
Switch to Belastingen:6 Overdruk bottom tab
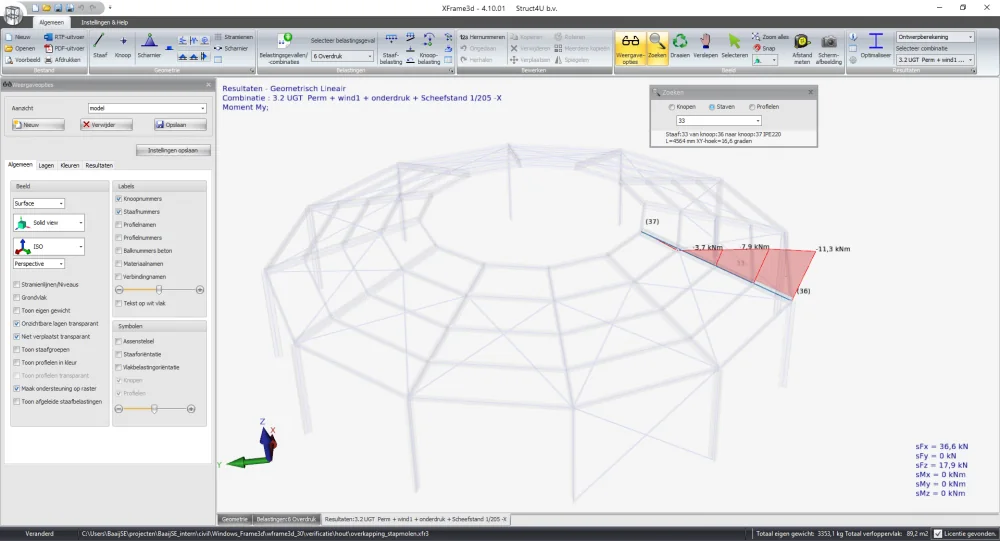point(286,519)
